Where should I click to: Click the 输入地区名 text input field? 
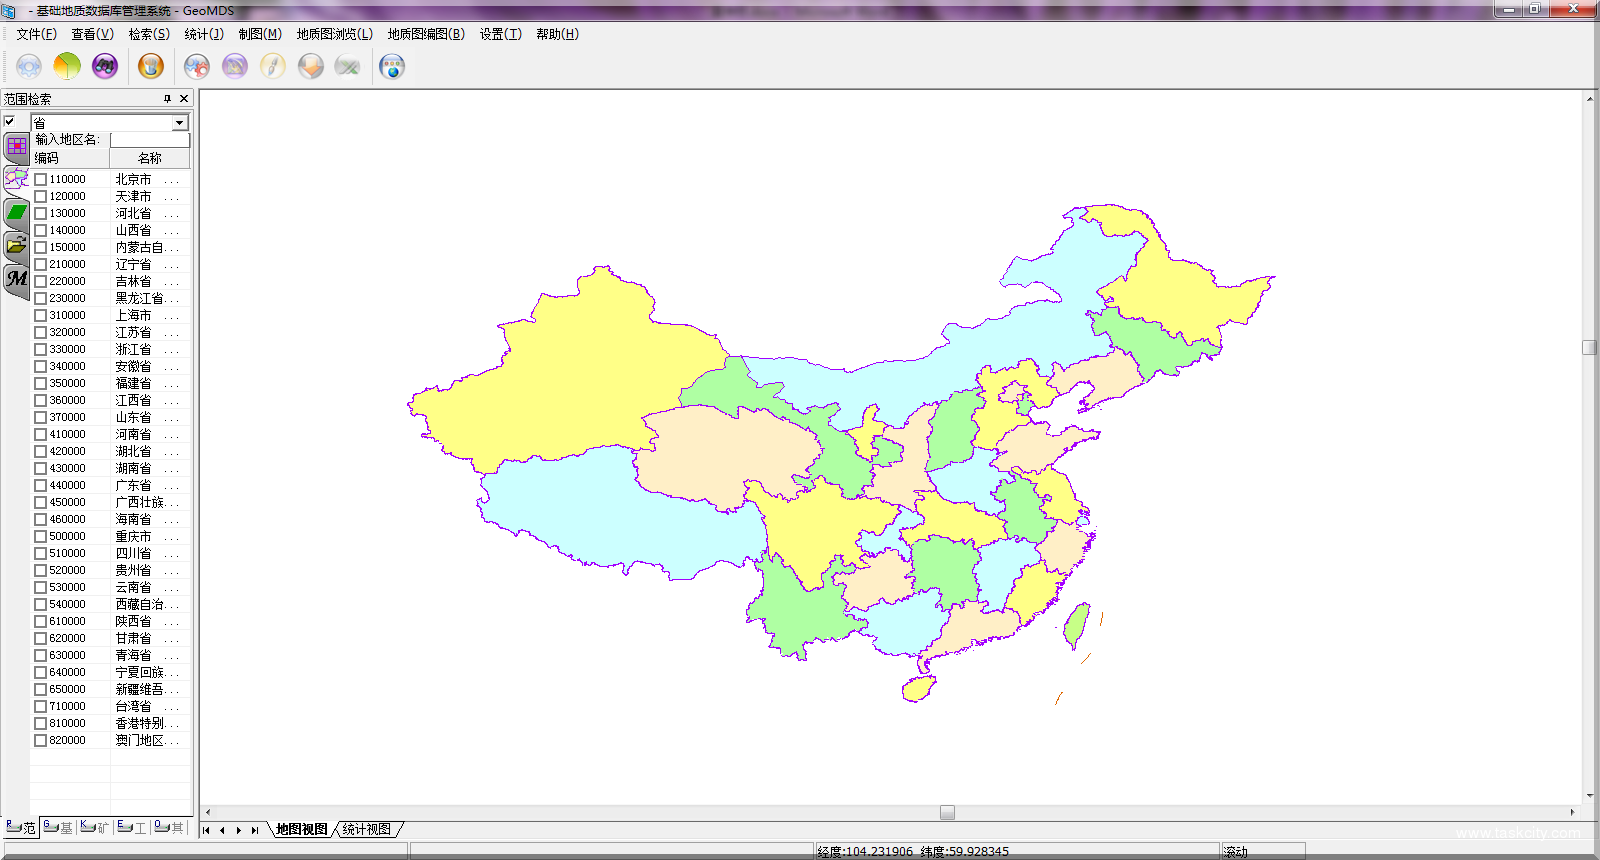click(149, 140)
